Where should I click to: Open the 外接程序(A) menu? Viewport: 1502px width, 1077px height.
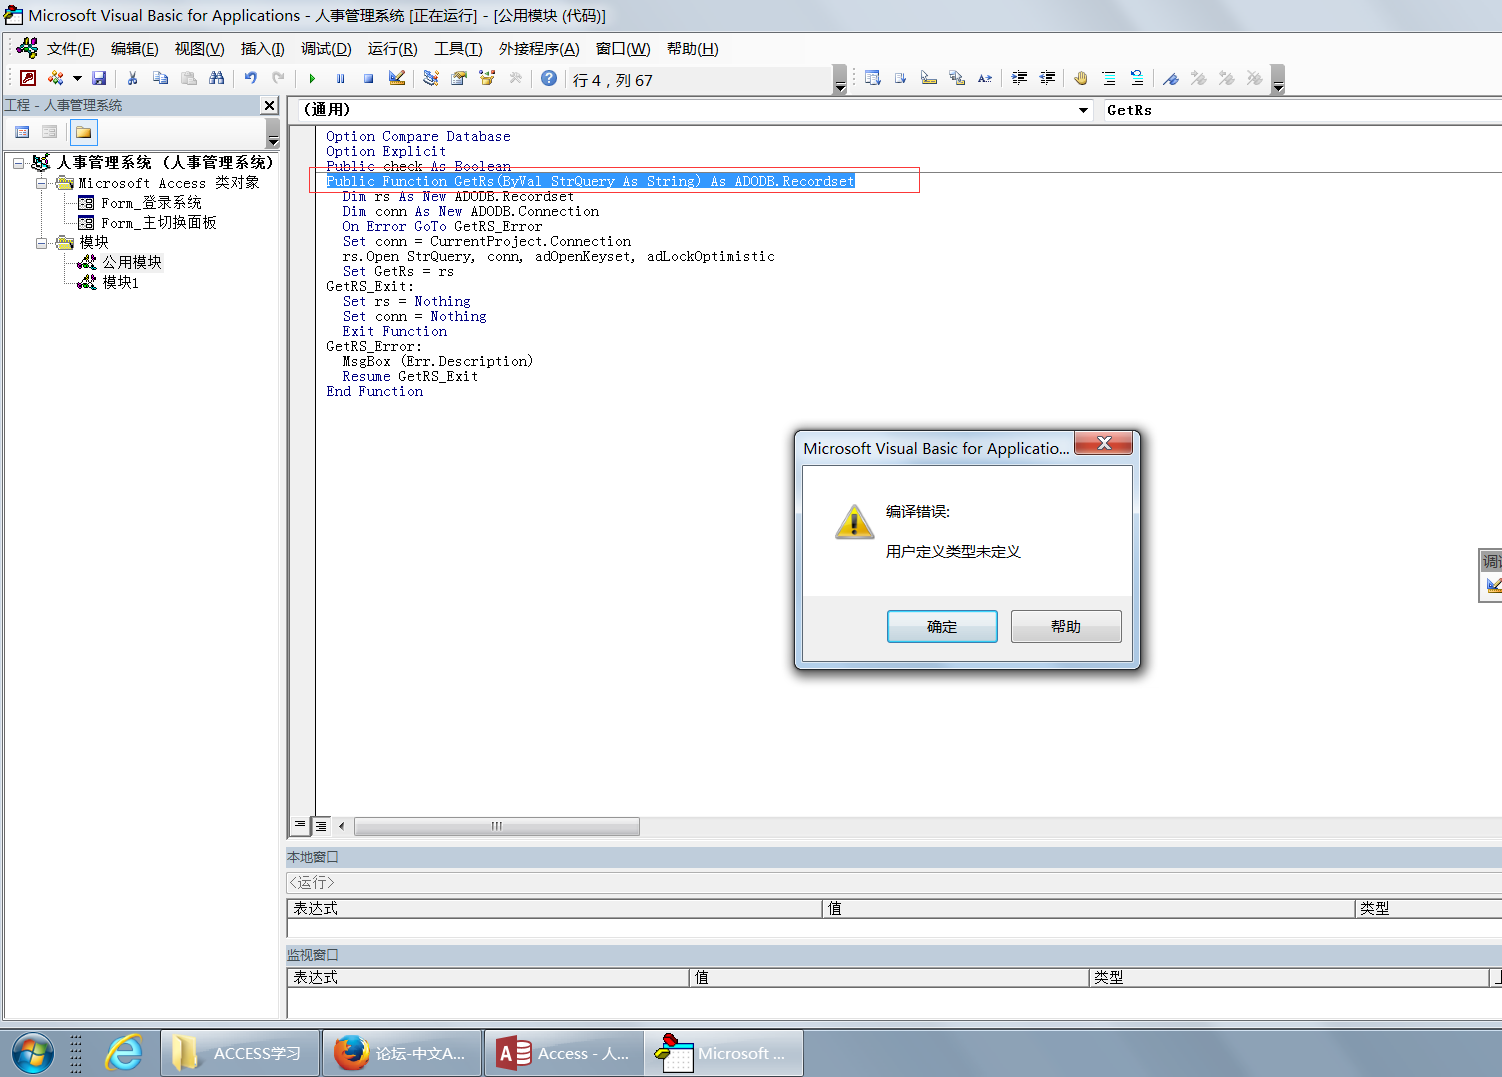pos(539,49)
